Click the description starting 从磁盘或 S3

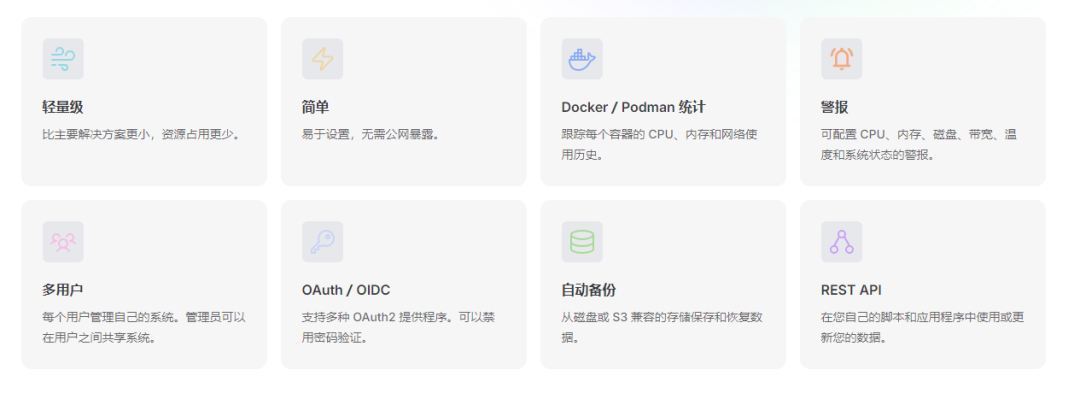click(x=662, y=328)
